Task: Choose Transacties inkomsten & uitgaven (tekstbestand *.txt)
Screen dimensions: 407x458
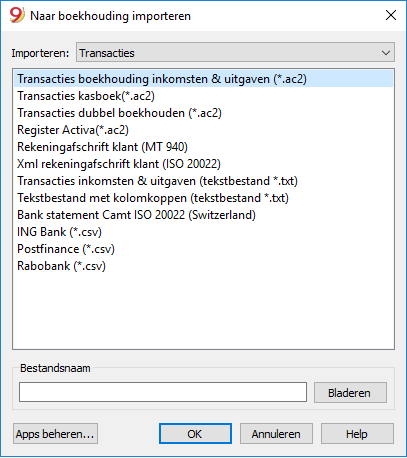Action: (x=203, y=181)
